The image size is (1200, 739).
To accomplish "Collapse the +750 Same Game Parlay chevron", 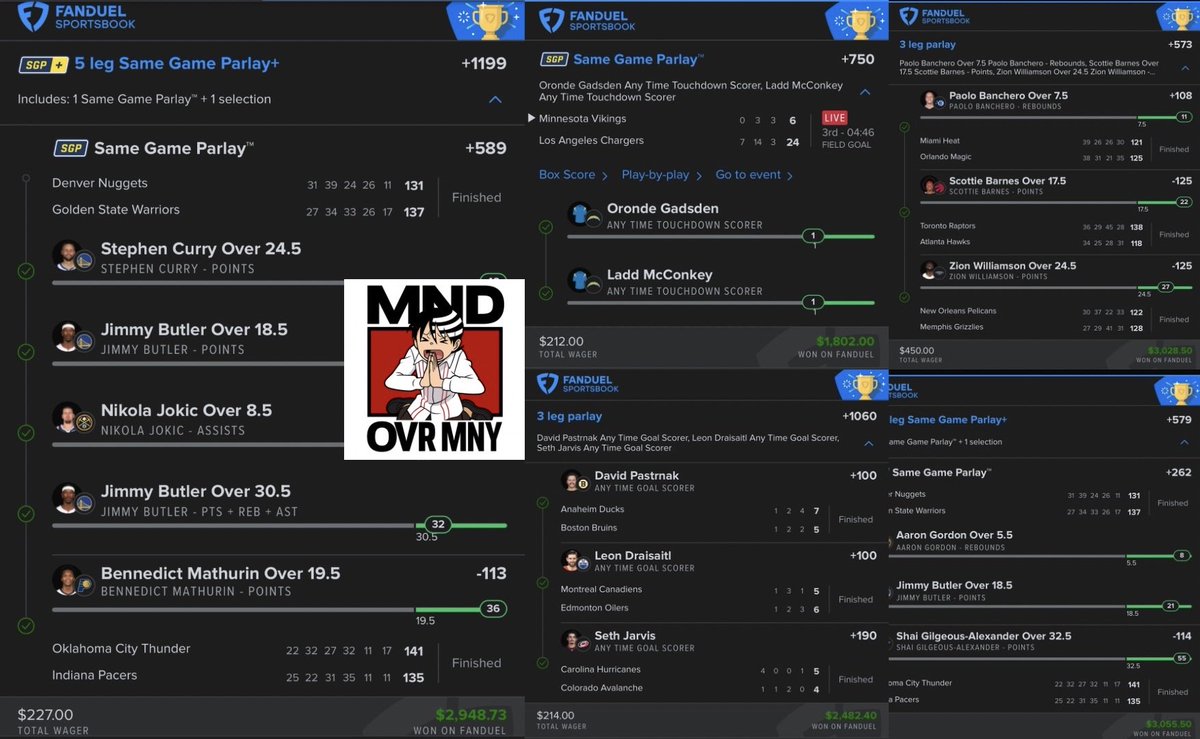I will click(x=866, y=92).
